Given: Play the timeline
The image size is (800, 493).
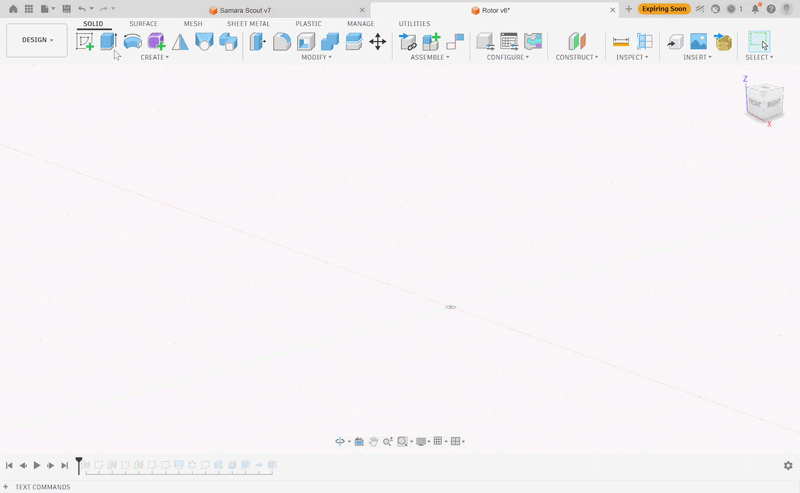Looking at the screenshot, I should 37,465.
